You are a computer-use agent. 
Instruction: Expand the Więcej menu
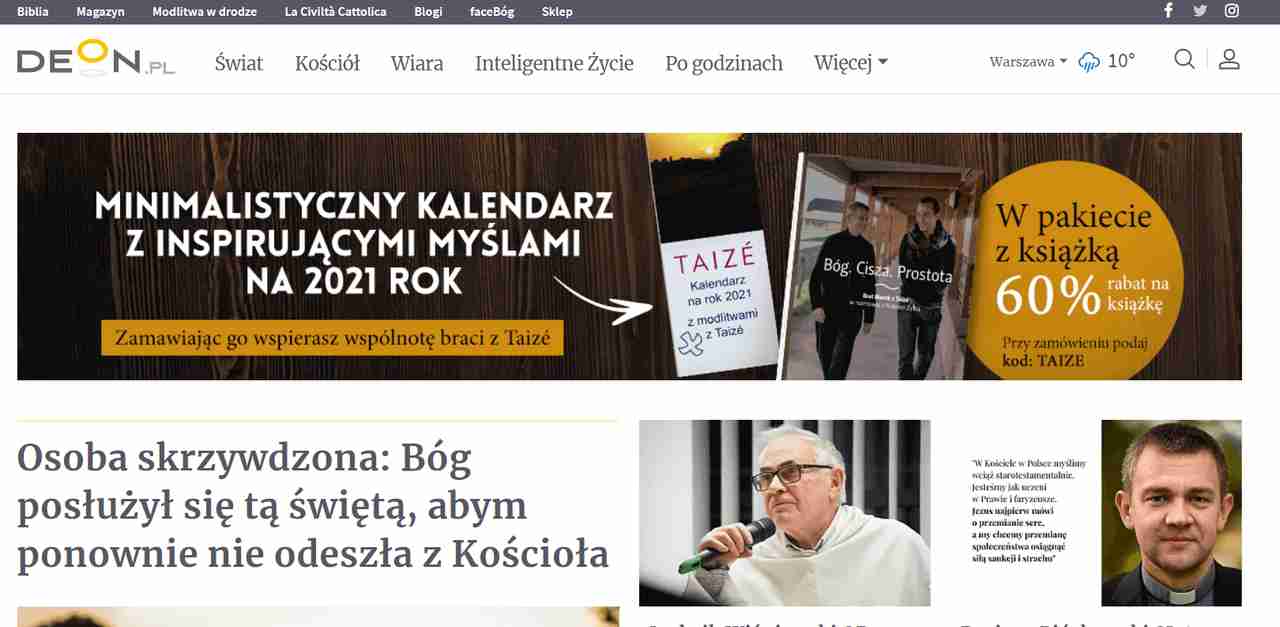pos(851,63)
